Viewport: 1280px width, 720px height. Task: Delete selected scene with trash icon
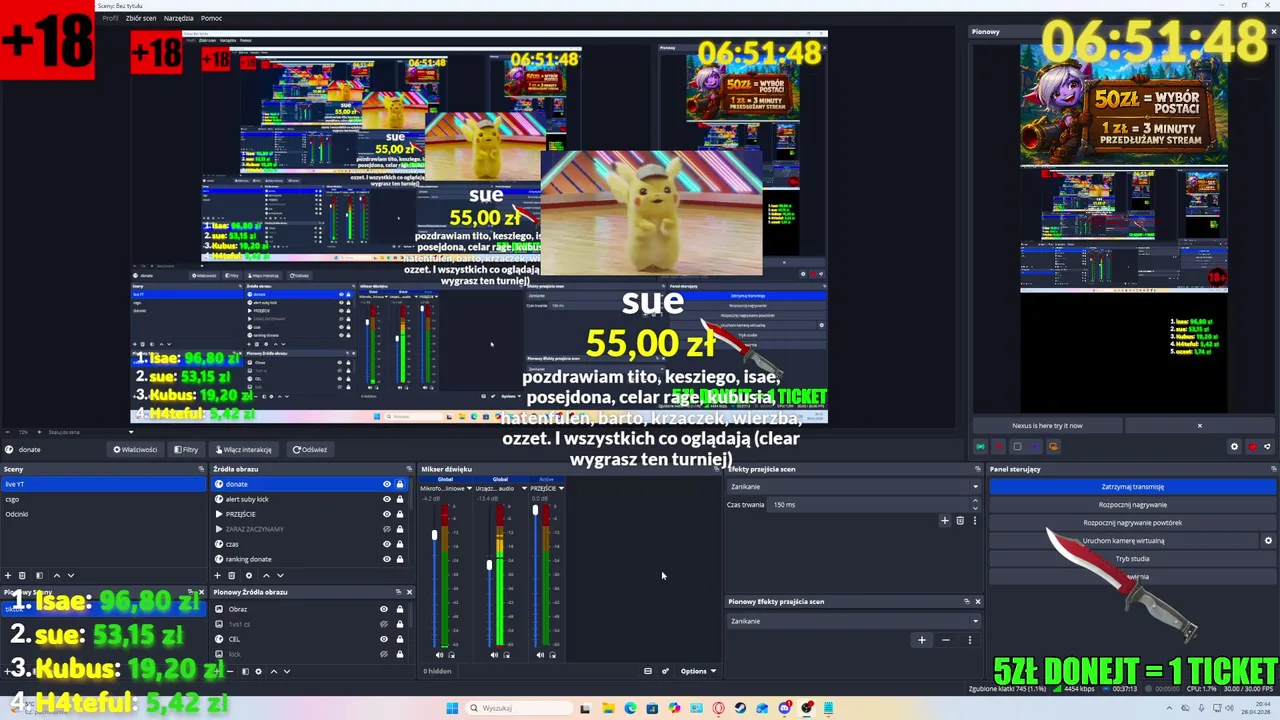click(x=22, y=575)
